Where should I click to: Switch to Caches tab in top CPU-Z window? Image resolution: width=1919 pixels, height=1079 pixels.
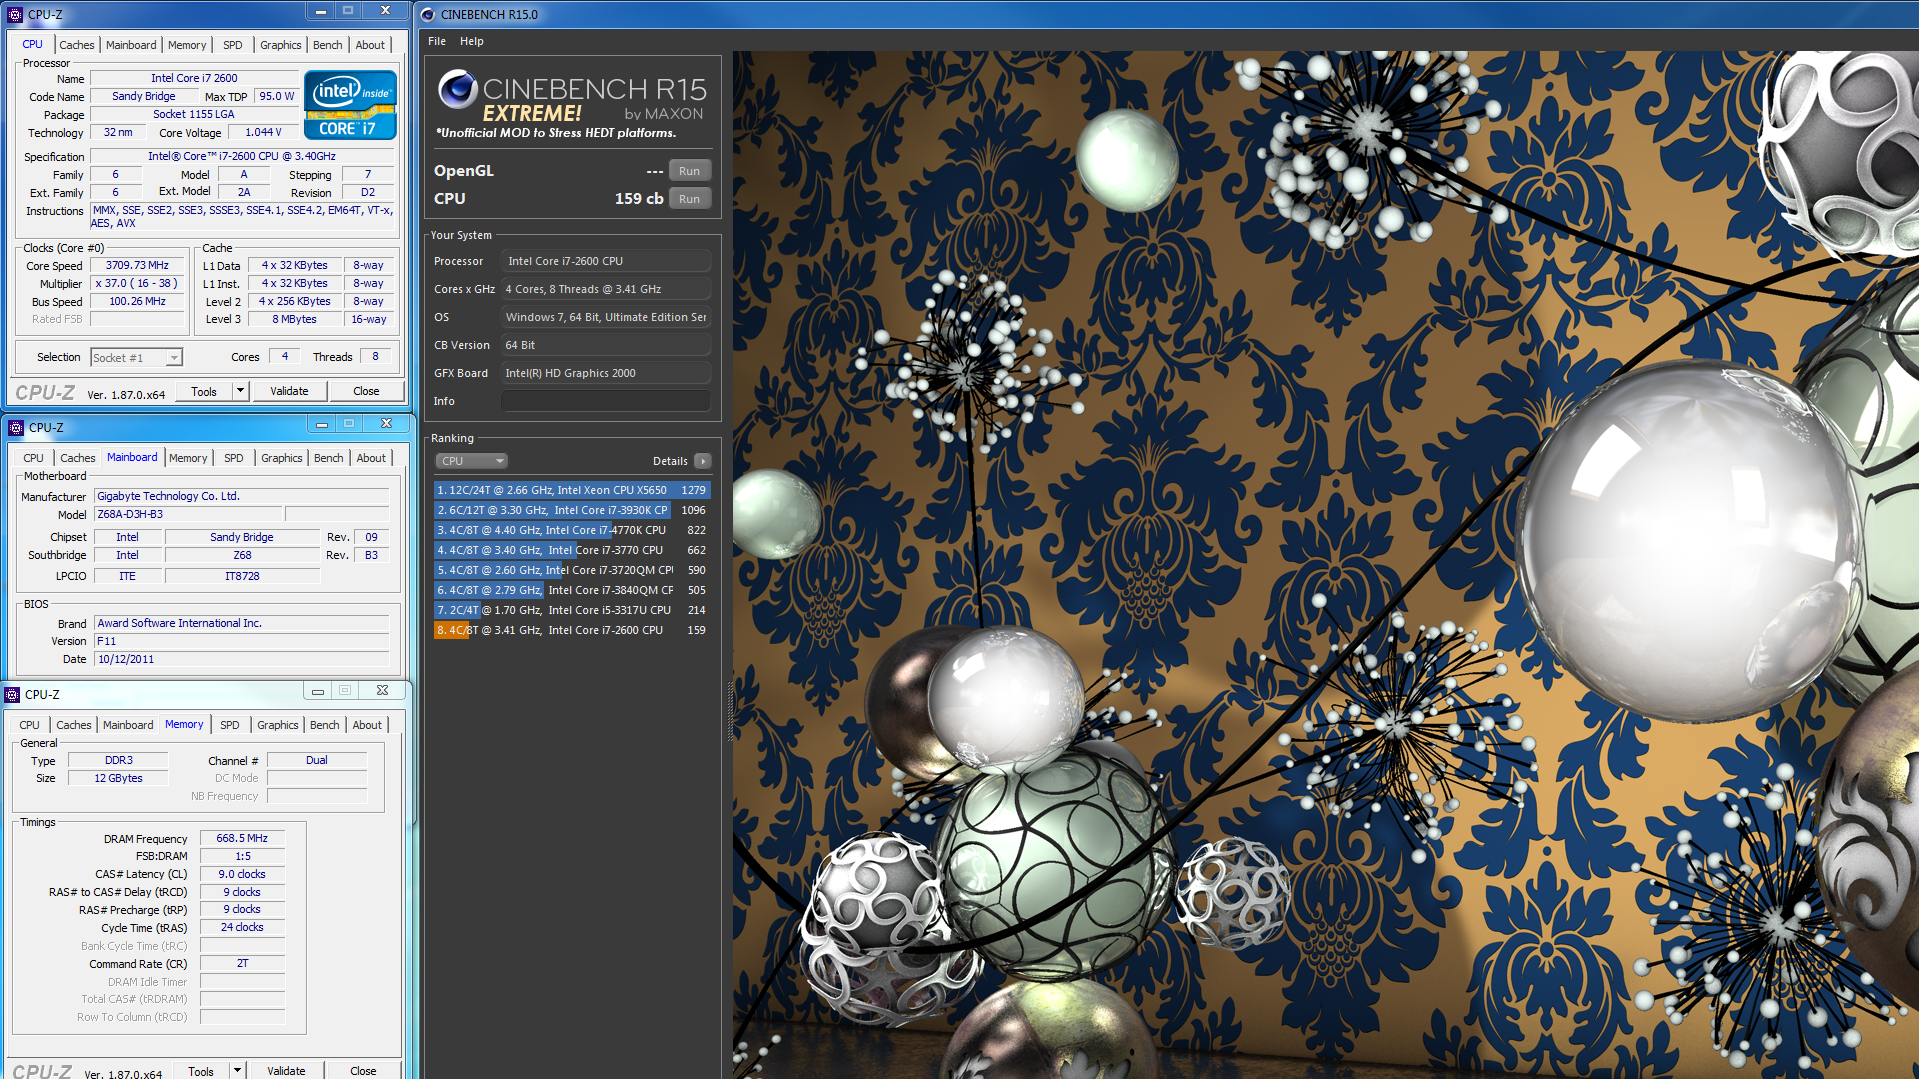click(77, 45)
